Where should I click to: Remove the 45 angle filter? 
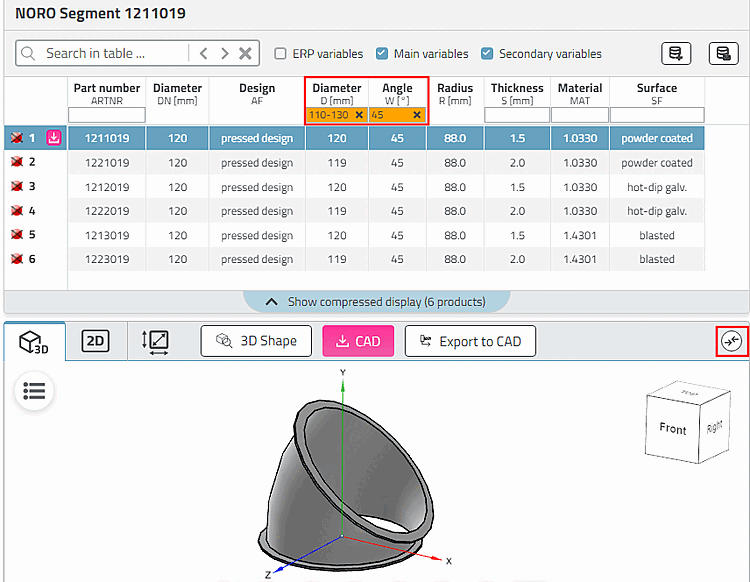coord(417,115)
